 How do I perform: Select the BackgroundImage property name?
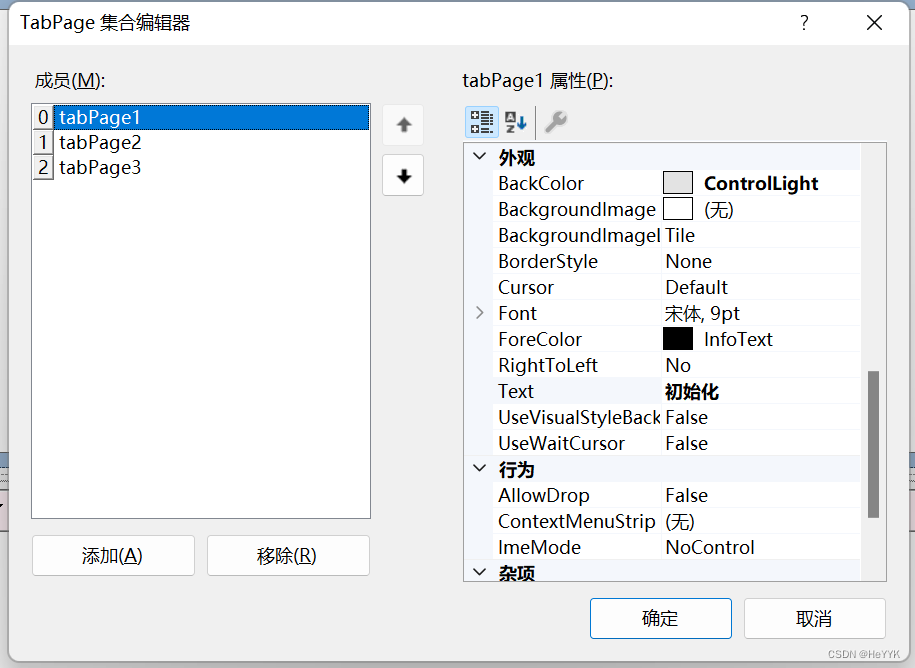tap(577, 209)
